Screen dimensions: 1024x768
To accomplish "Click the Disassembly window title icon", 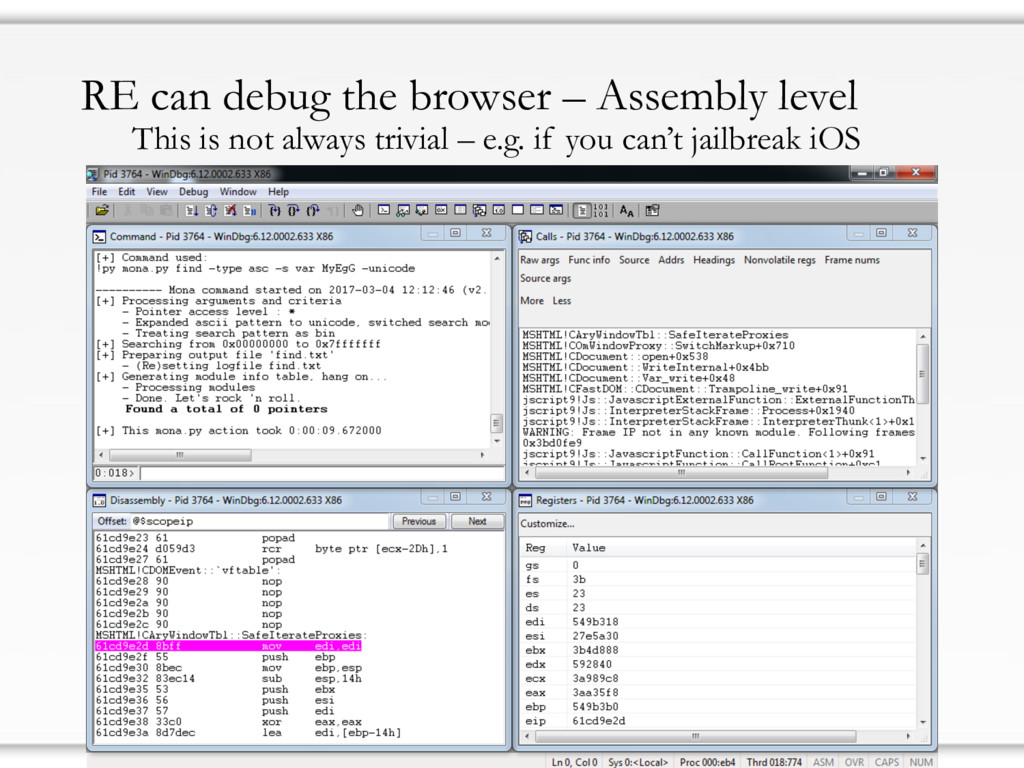I will pos(99,500).
